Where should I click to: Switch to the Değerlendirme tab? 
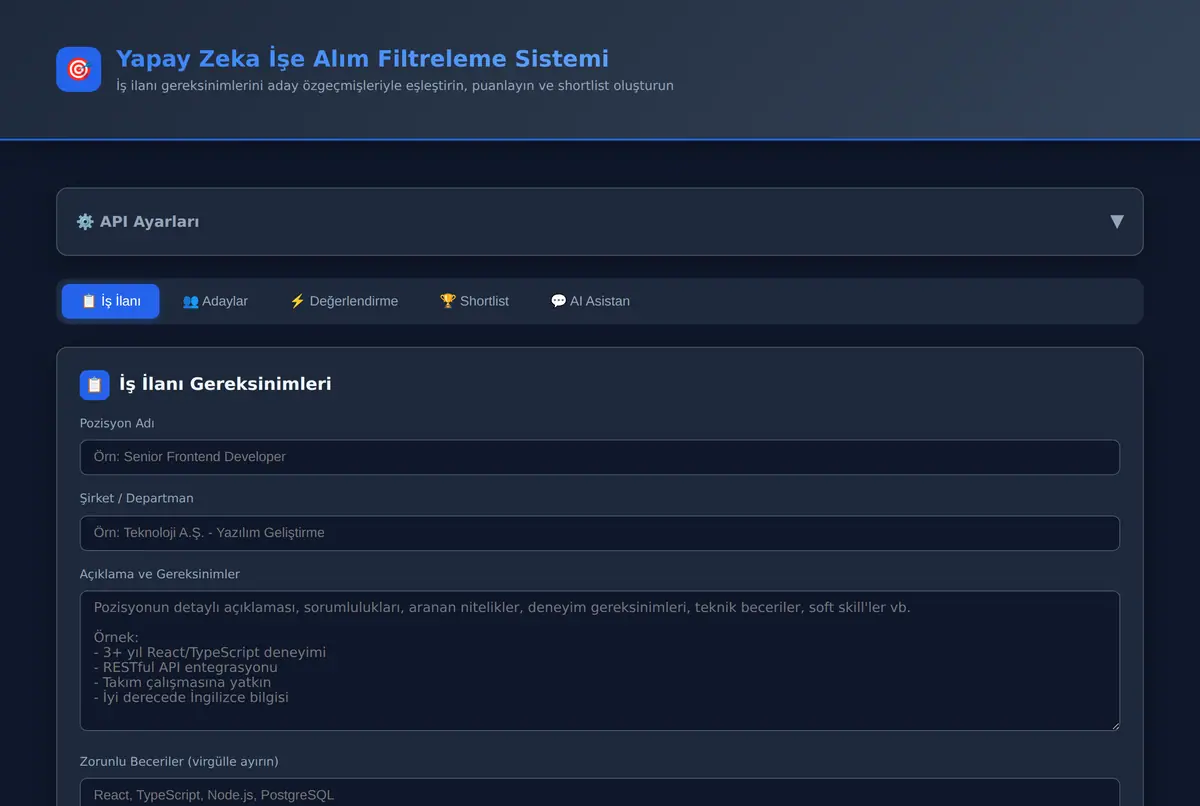pos(344,301)
